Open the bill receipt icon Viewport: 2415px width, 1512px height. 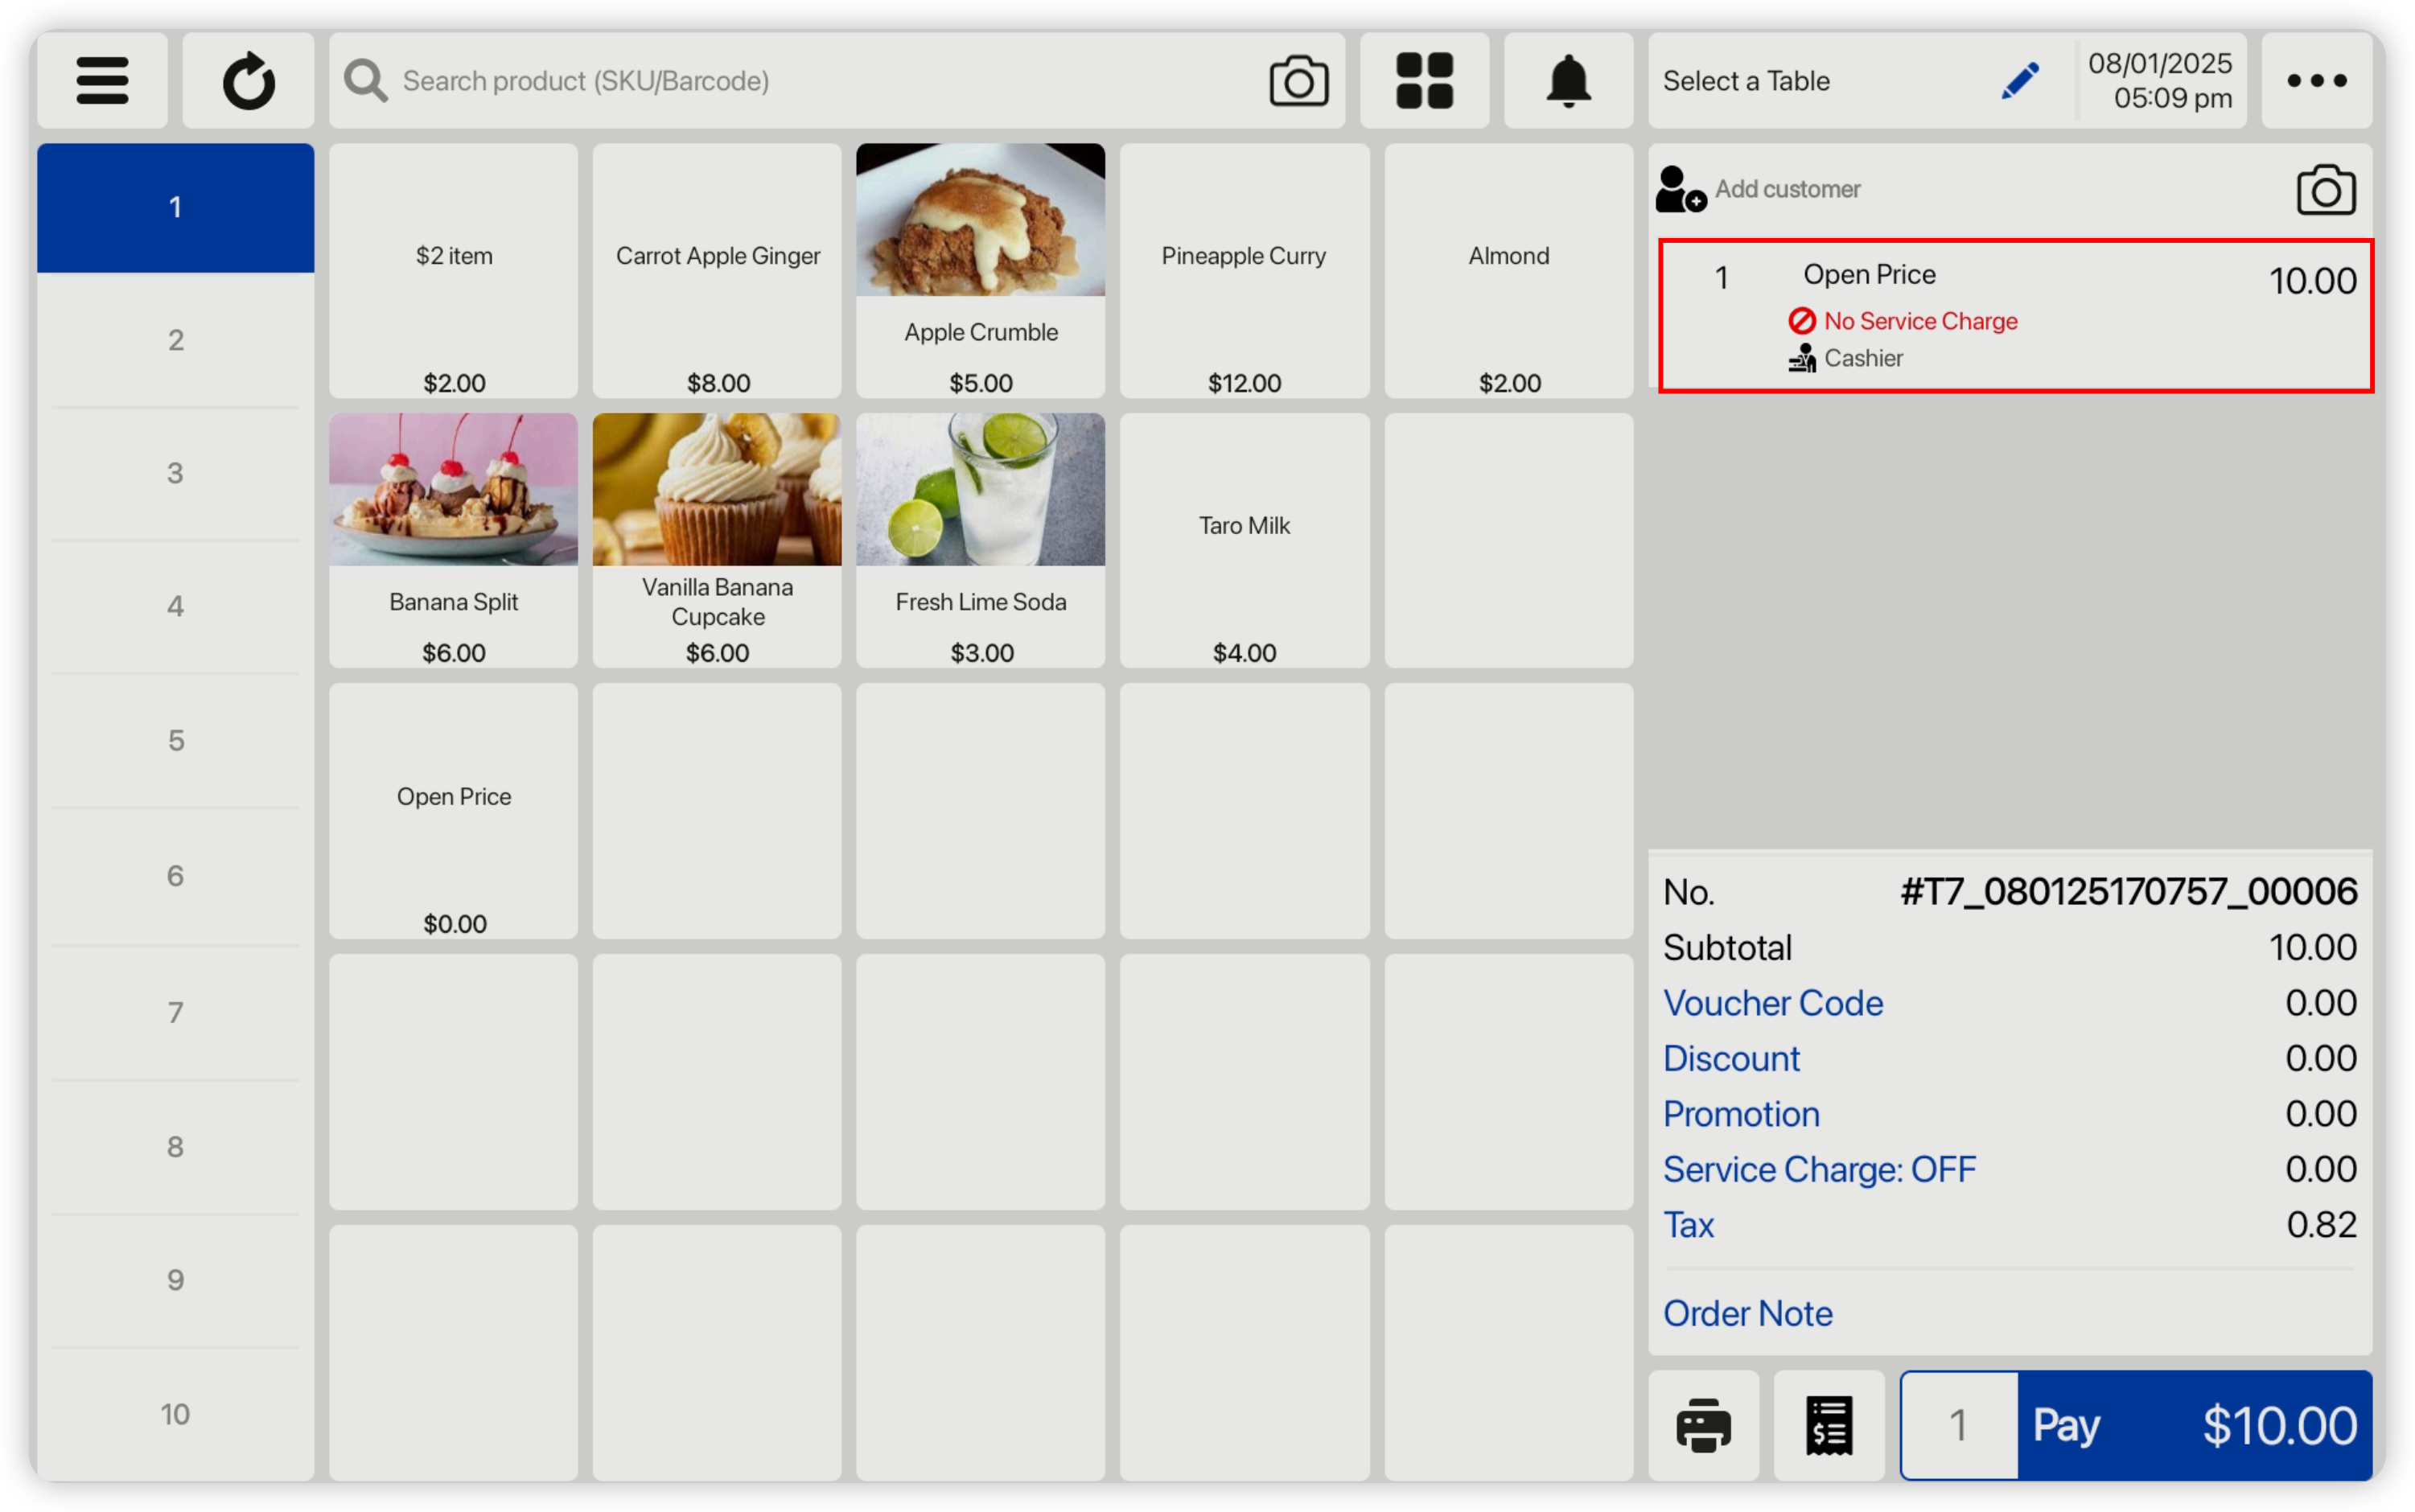click(1829, 1425)
